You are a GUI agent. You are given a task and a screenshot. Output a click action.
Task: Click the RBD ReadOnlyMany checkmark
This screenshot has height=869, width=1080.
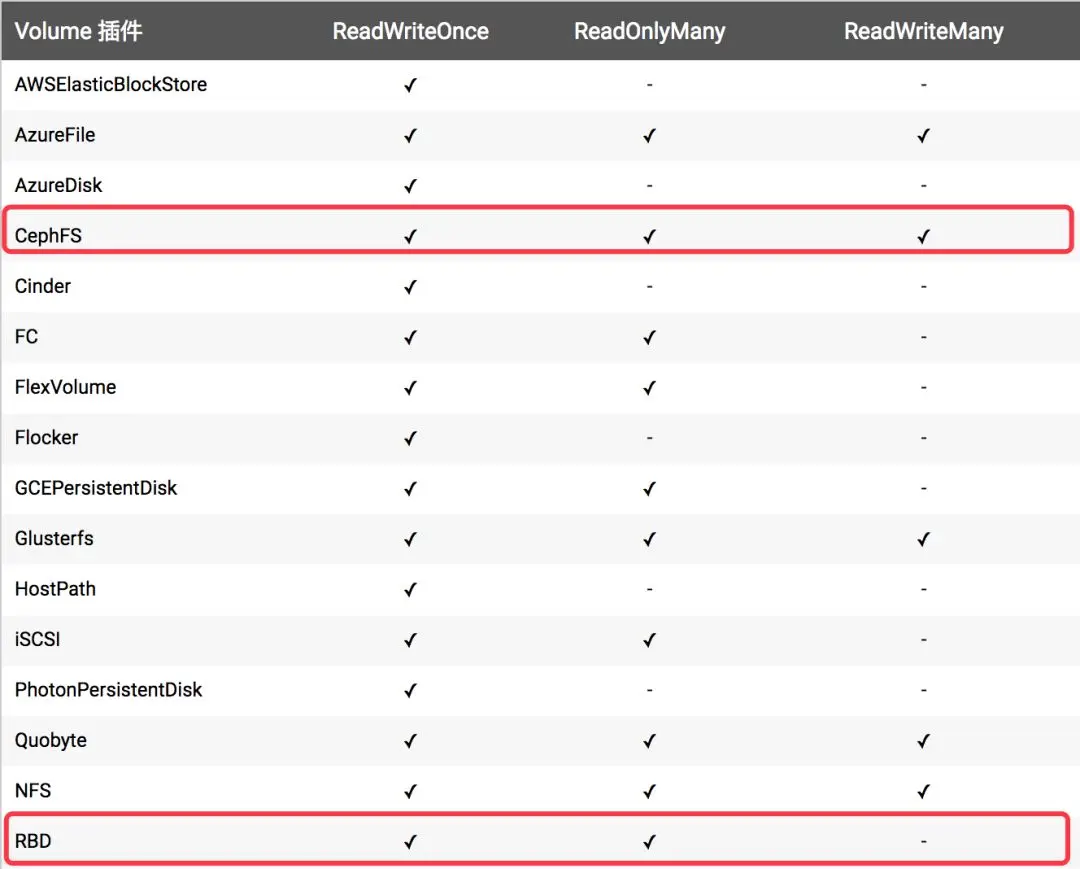(650, 842)
